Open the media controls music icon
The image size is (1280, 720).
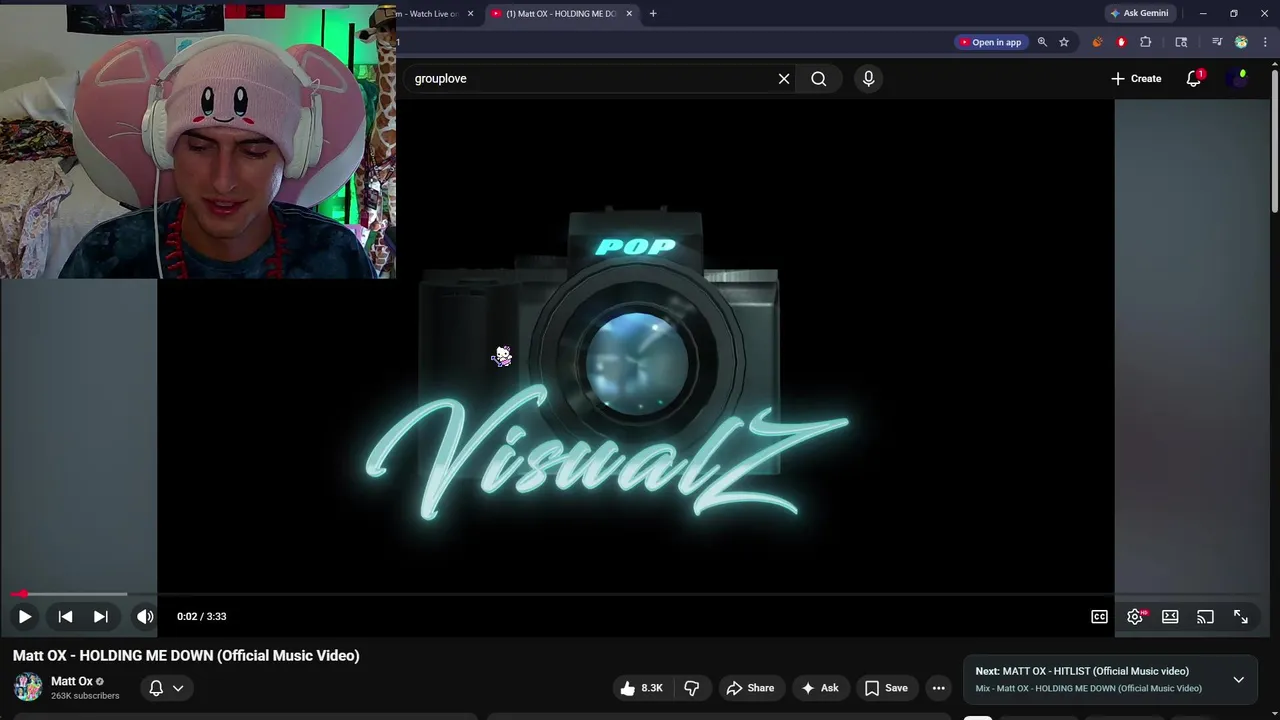coord(1217,42)
